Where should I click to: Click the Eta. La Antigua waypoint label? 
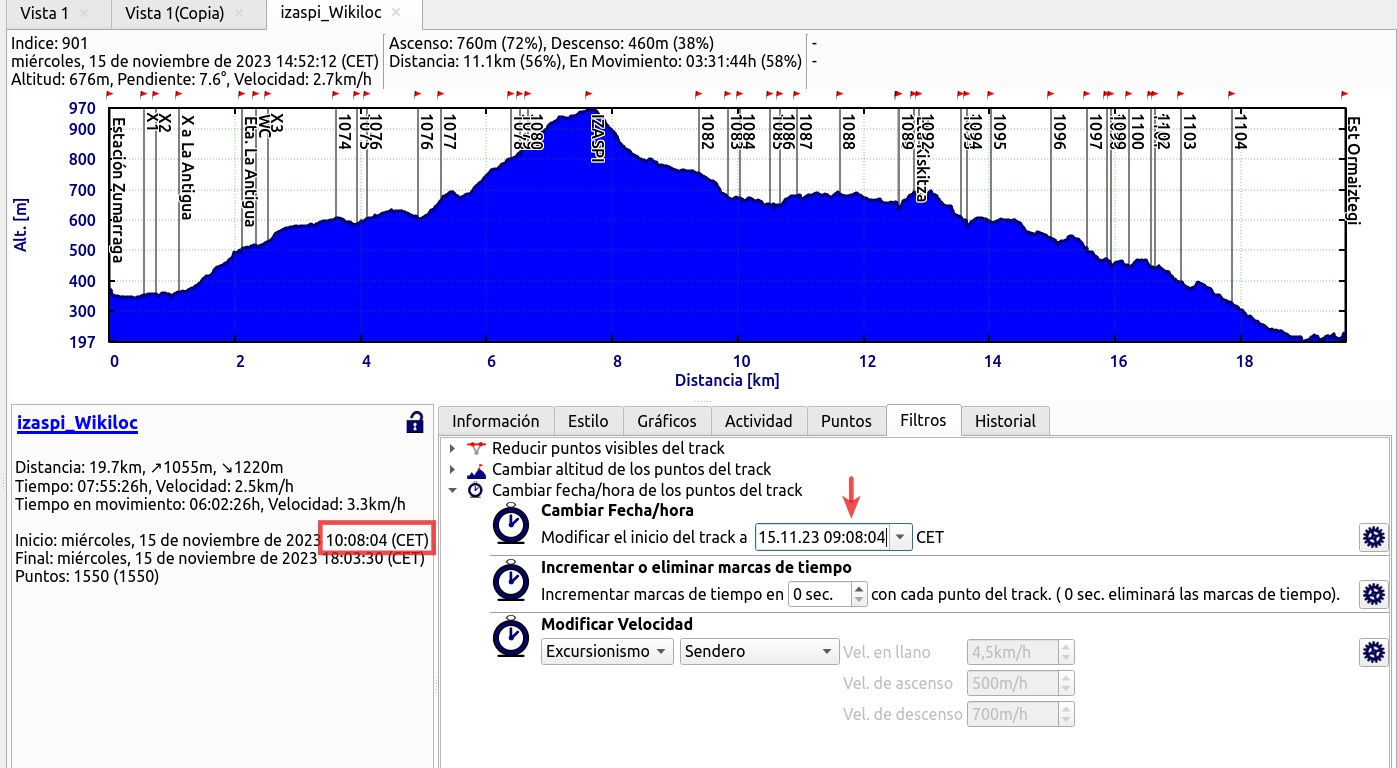(249, 171)
